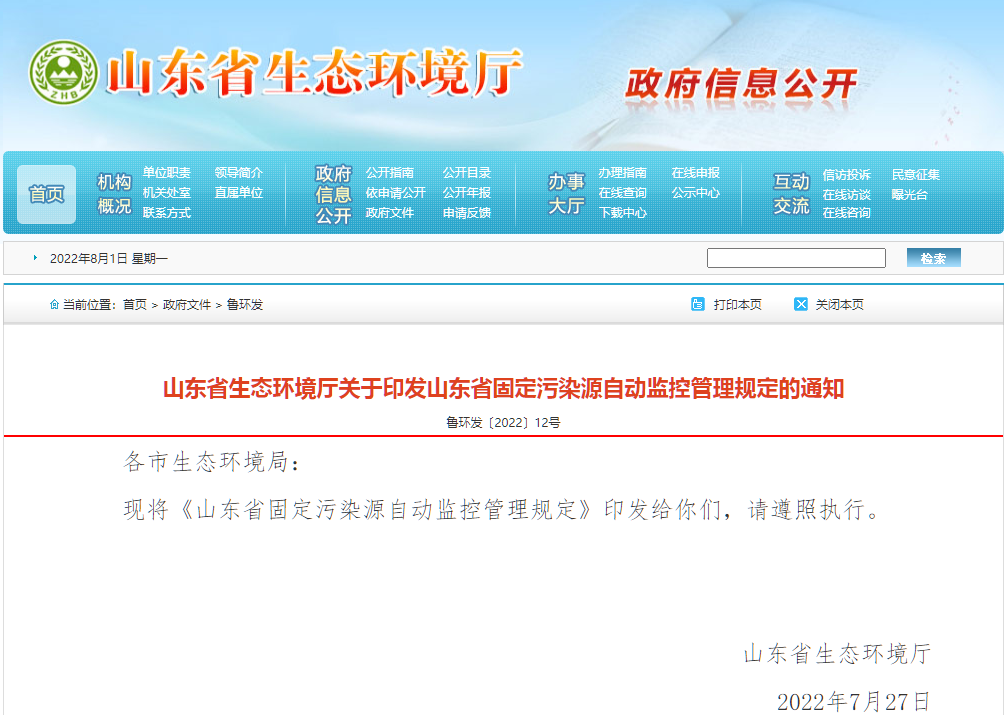Click the house icon before 当前位置

click(x=55, y=304)
